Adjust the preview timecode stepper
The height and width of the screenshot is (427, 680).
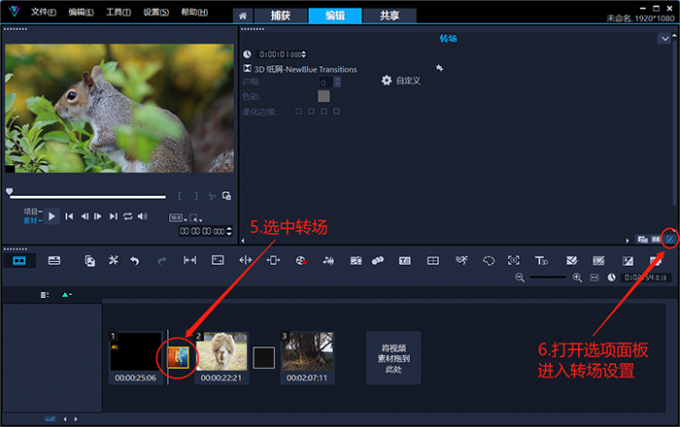229,231
